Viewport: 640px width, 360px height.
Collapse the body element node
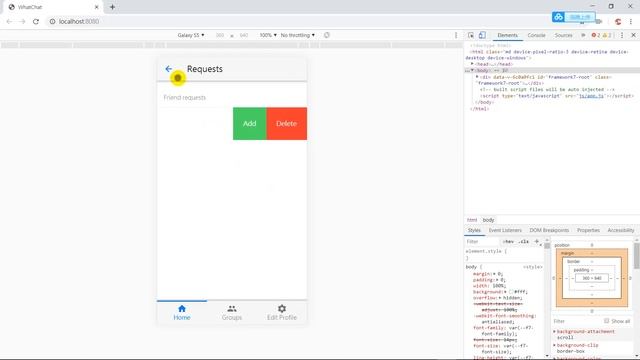[x=472, y=70]
